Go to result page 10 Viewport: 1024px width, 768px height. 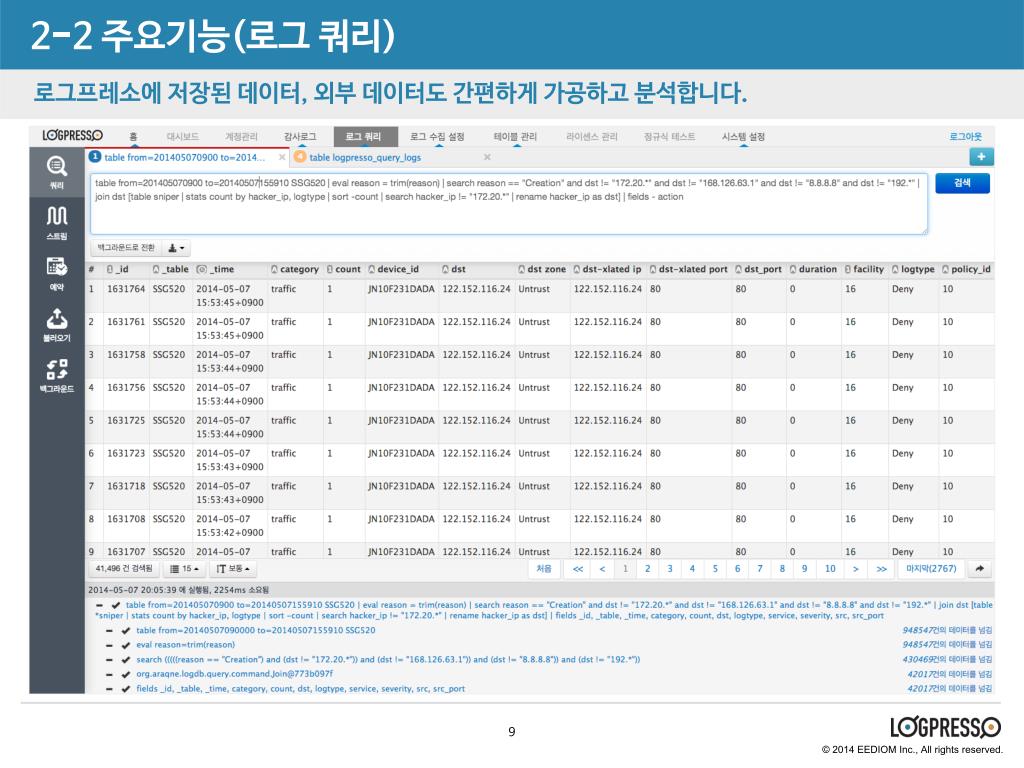click(830, 569)
